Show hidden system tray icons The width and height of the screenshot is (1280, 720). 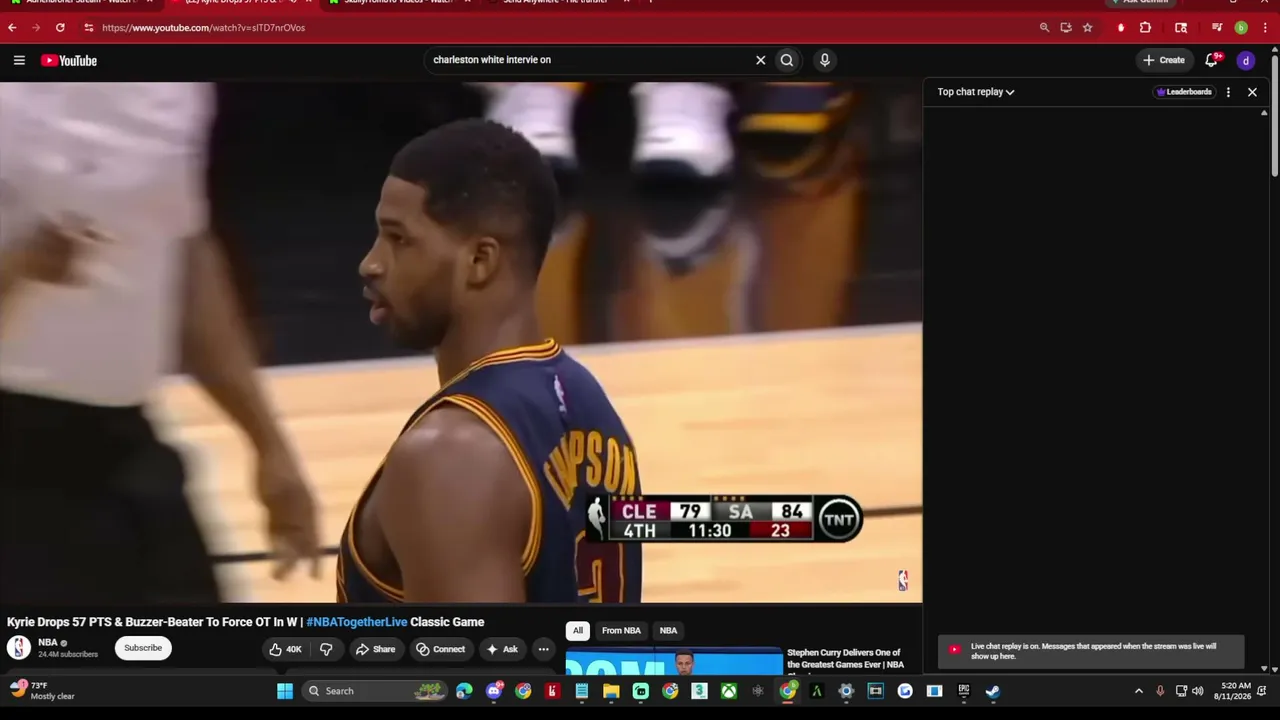click(x=1138, y=691)
